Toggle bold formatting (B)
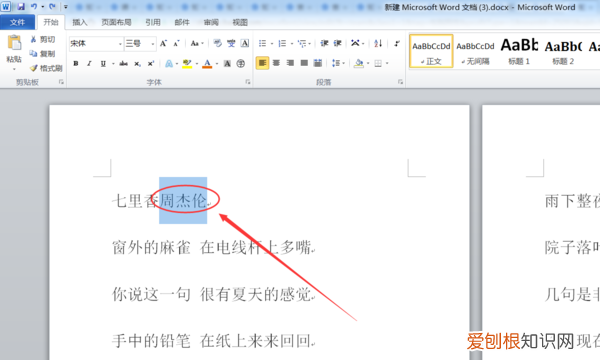Image resolution: width=600 pixels, height=360 pixels. coord(76,64)
